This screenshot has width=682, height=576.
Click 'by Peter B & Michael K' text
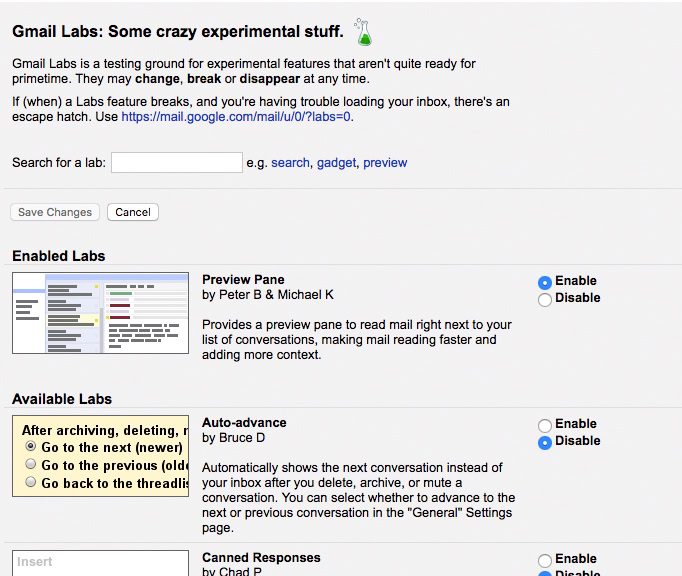[x=267, y=295]
